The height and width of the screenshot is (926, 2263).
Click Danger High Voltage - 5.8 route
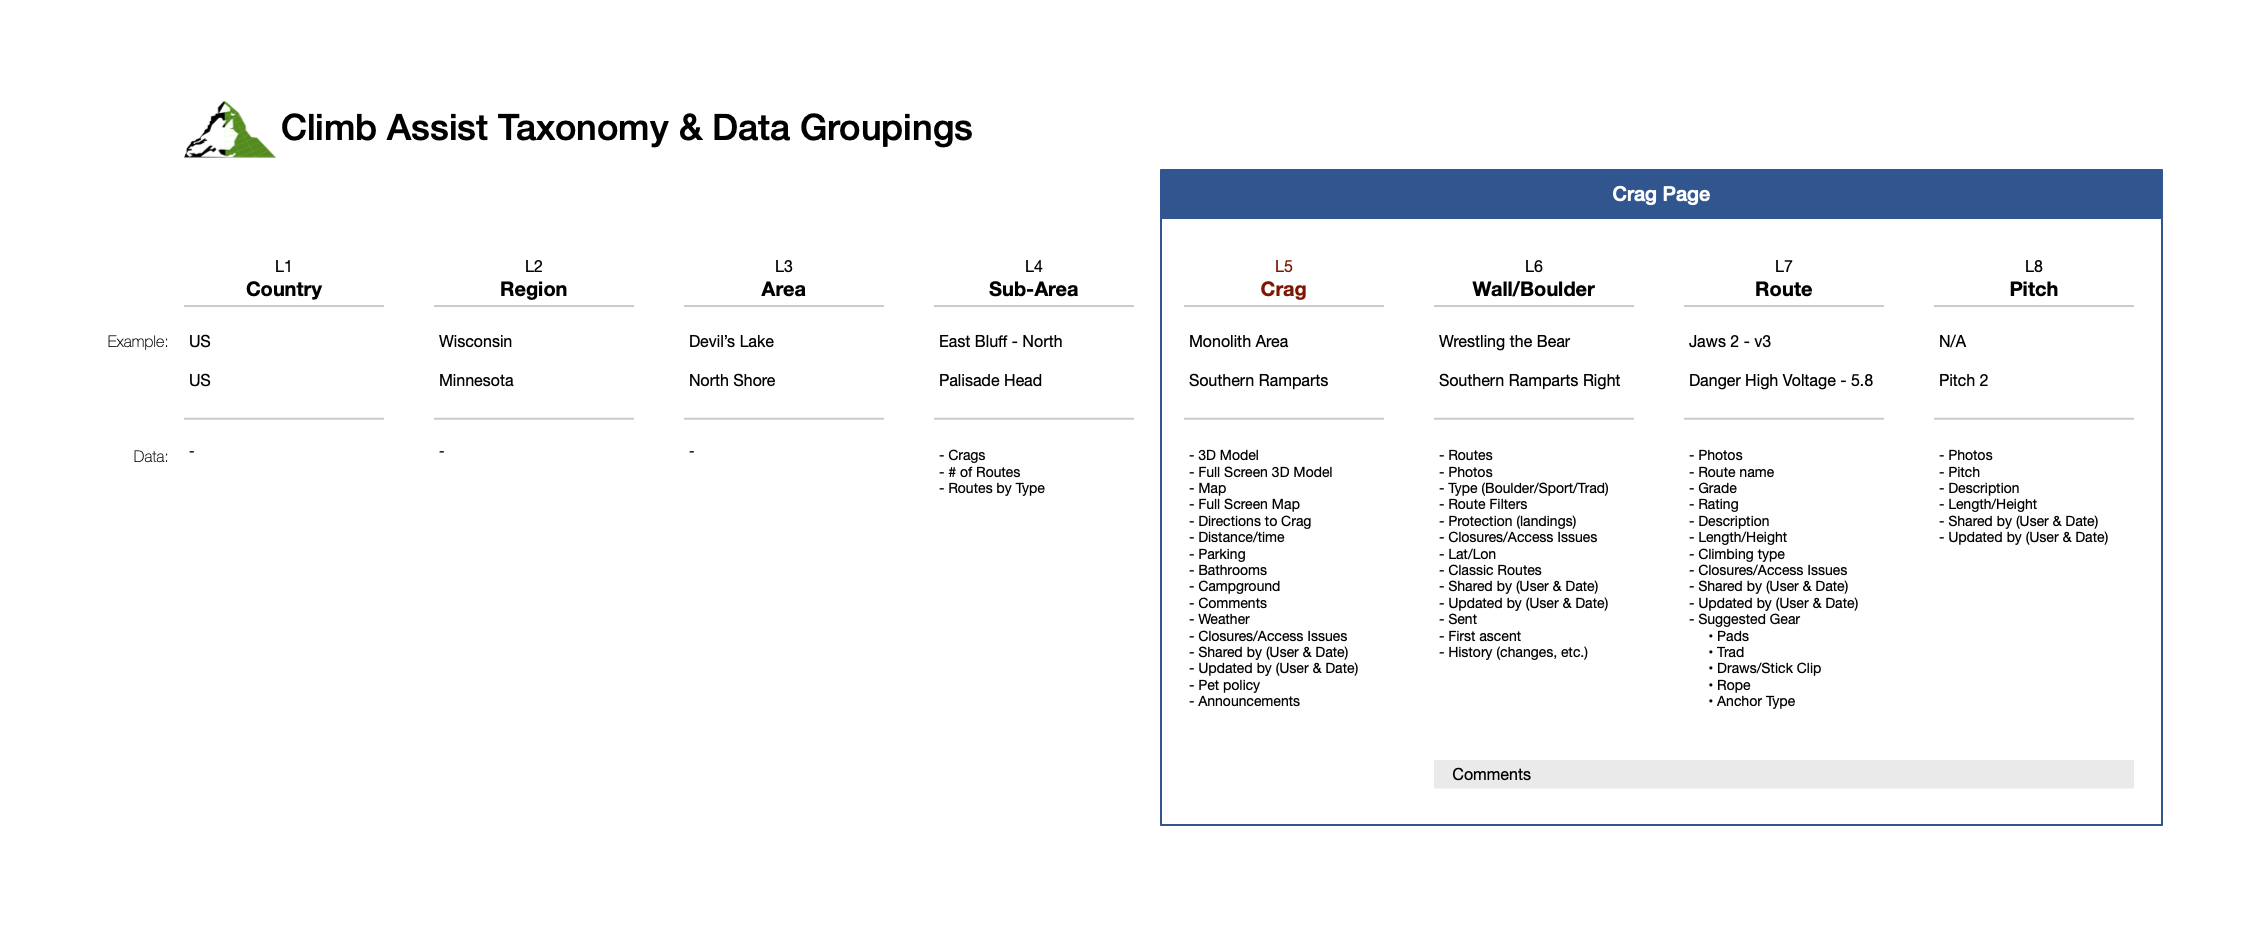(x=1781, y=380)
